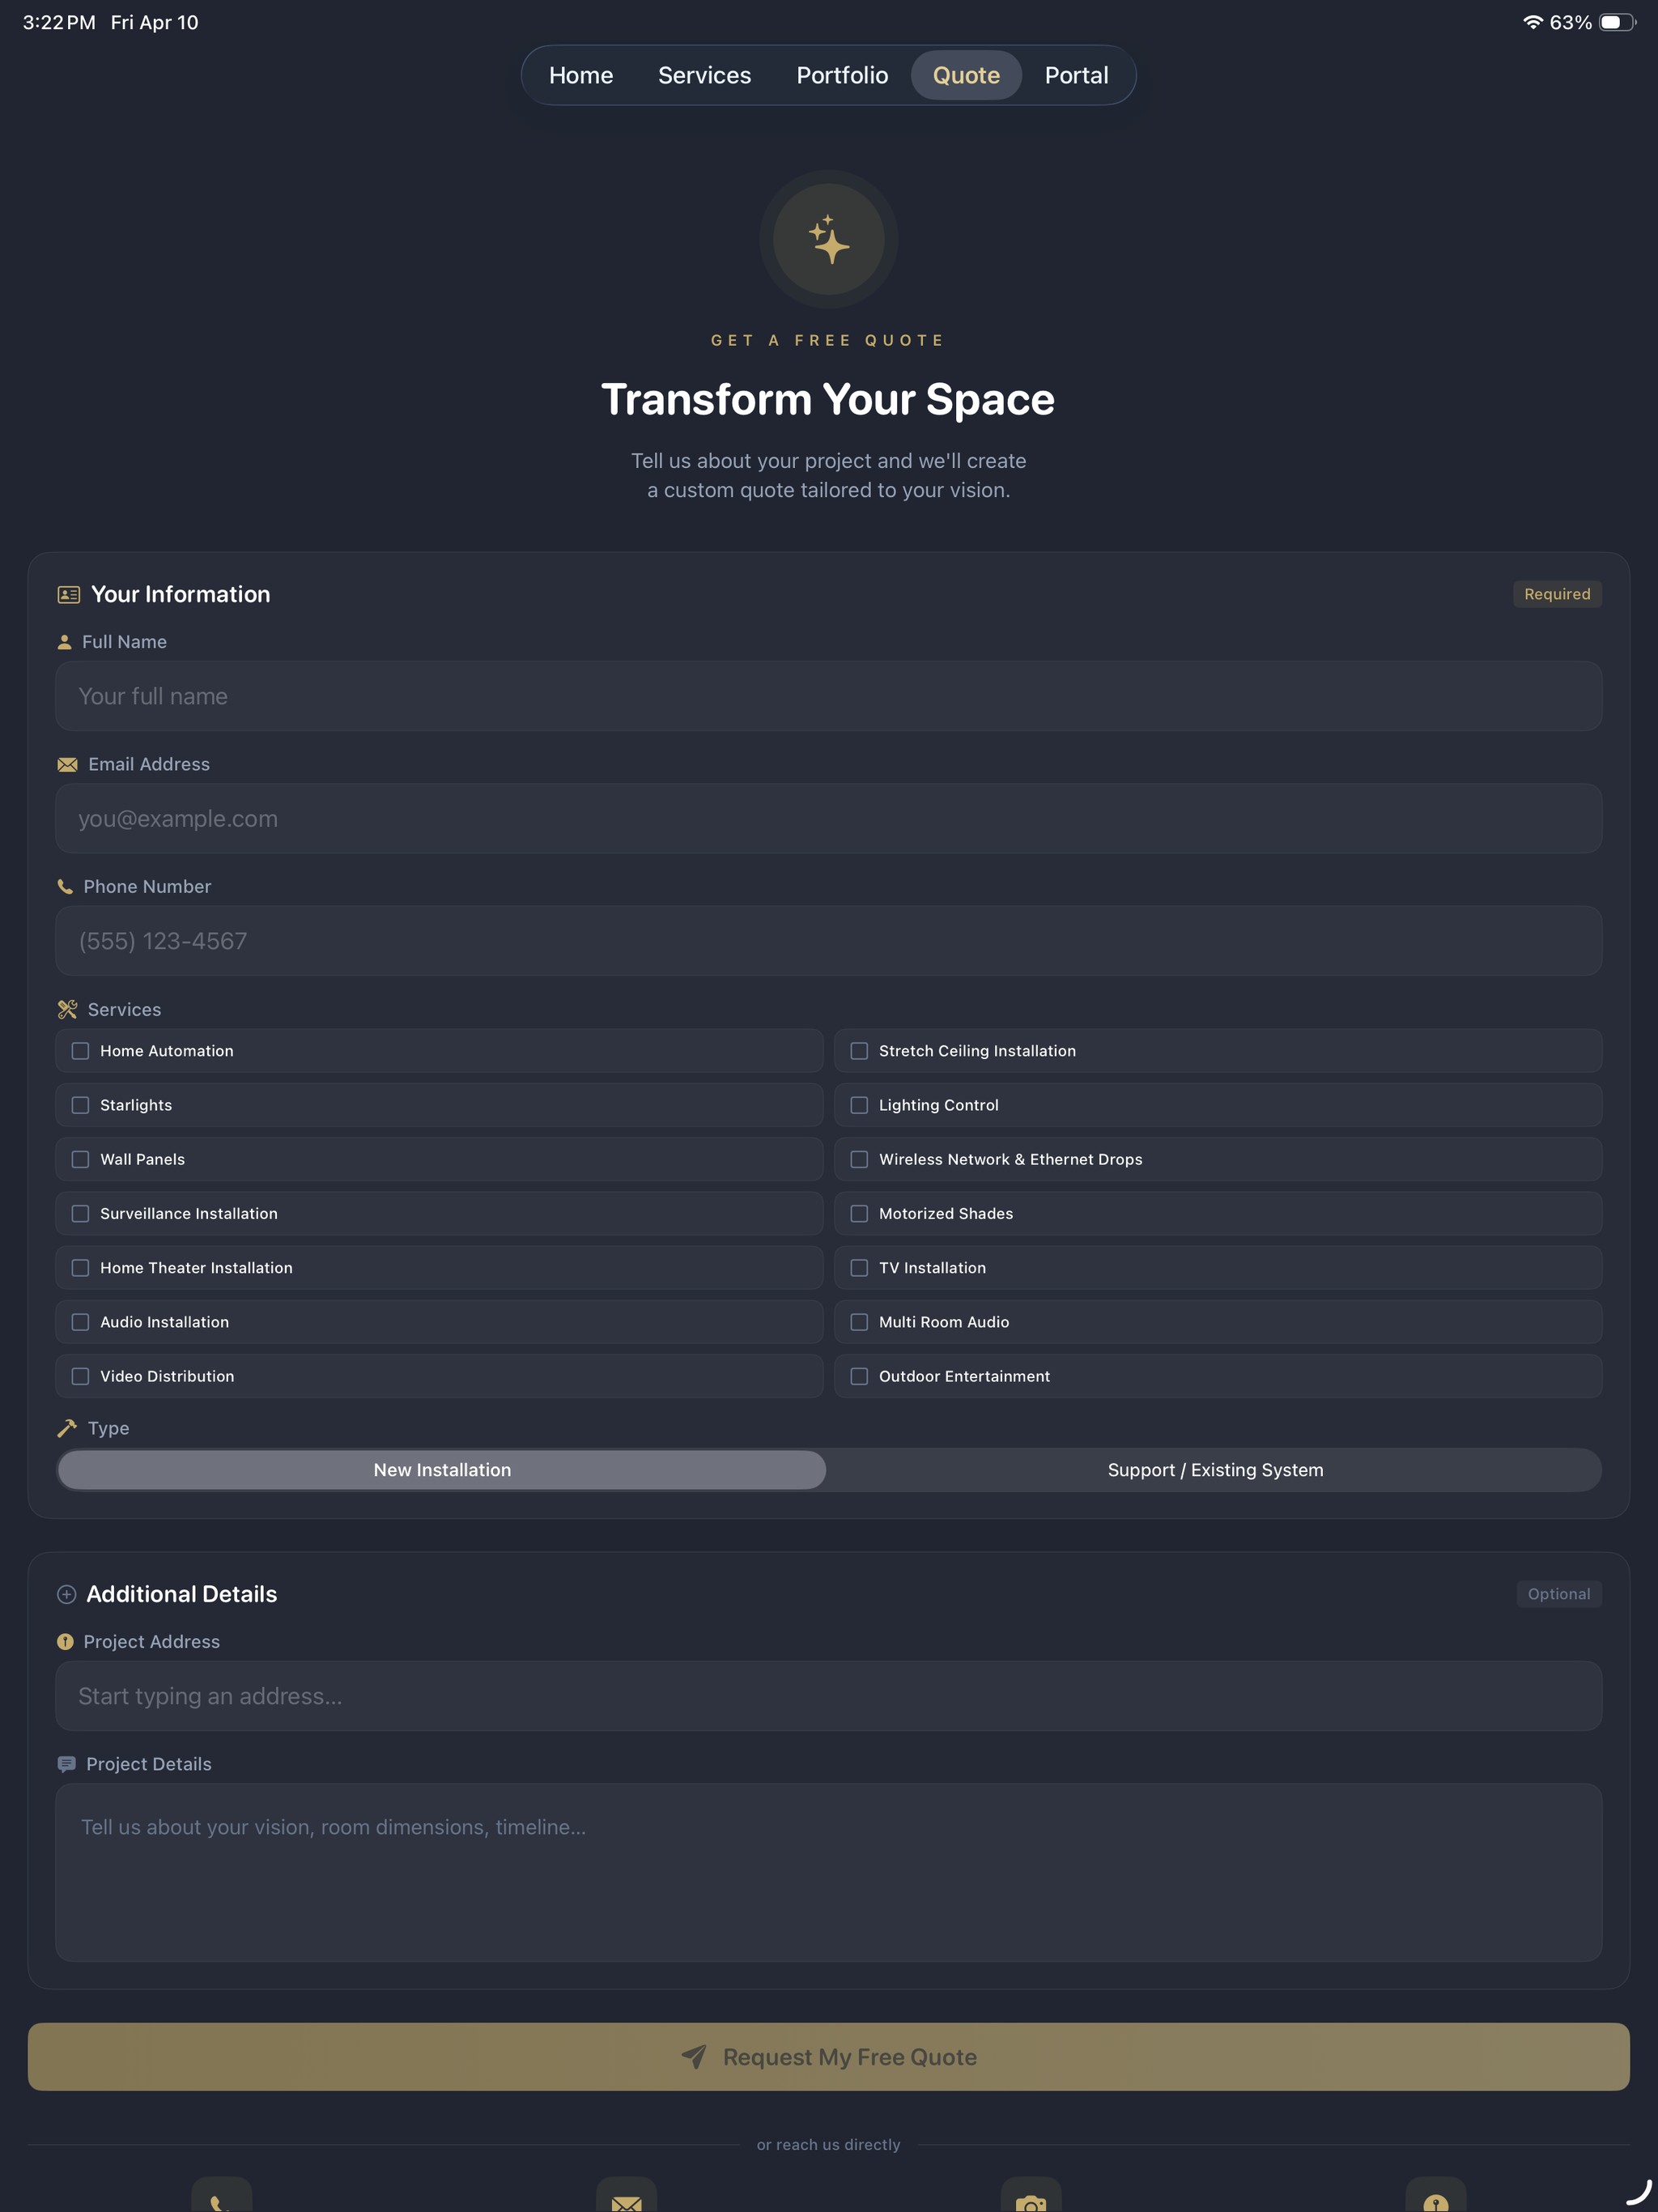The image size is (1658, 2212).
Task: Click the Project Details text area
Action: (829, 1873)
